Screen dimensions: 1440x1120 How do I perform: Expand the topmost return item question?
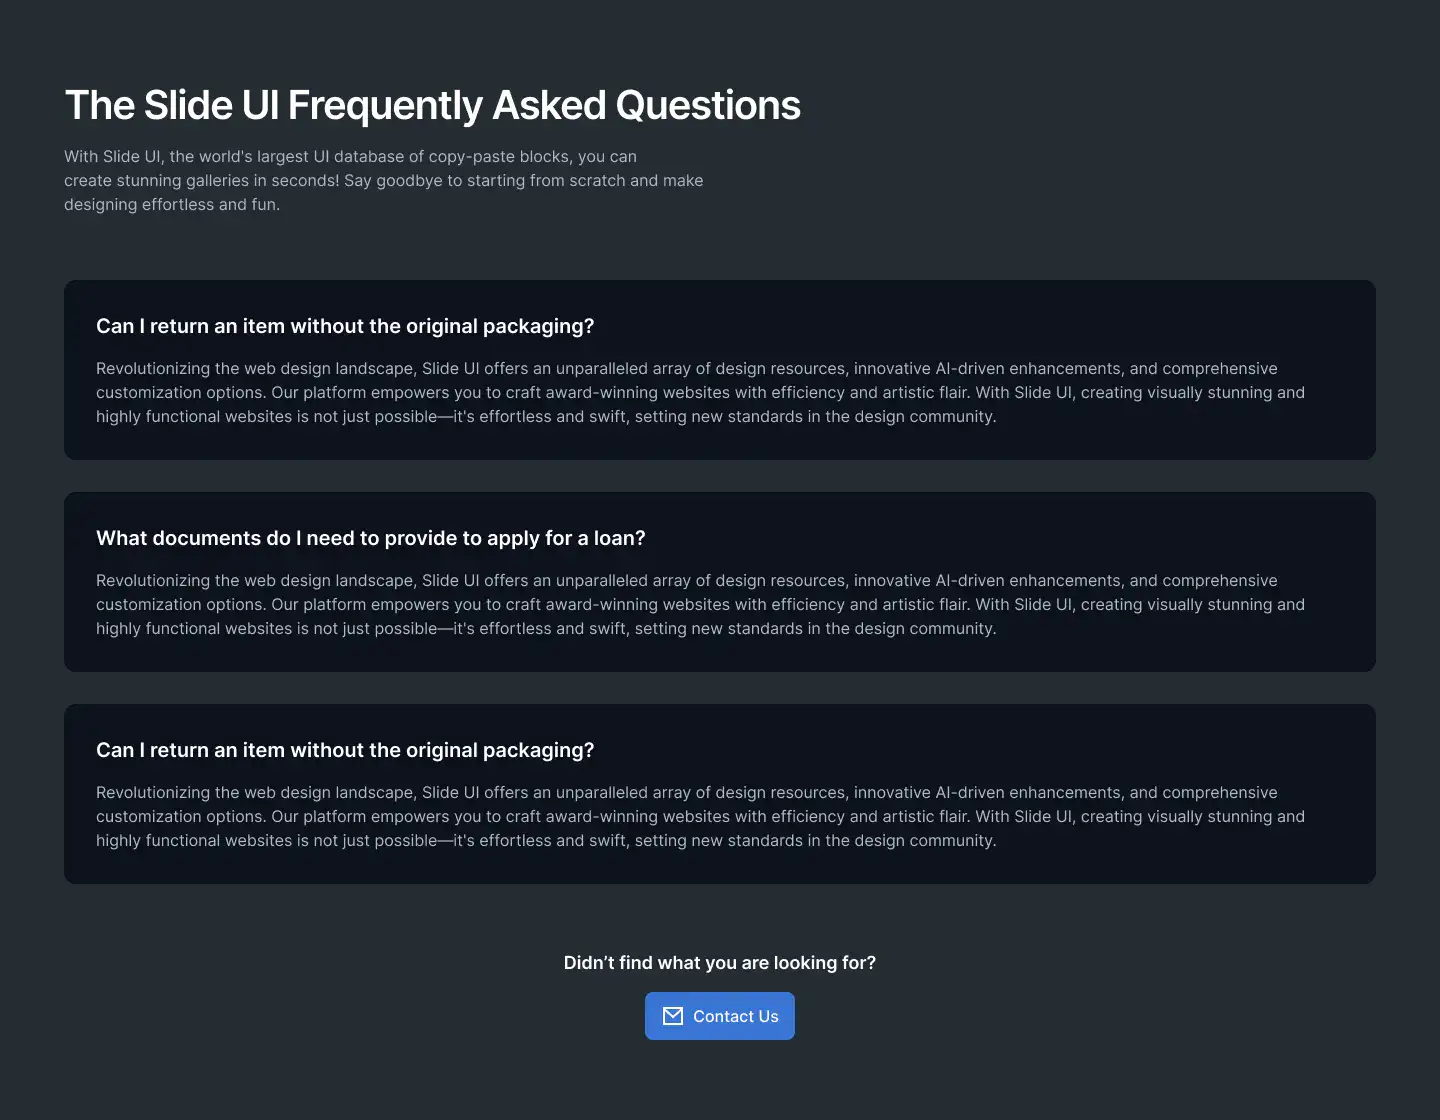coord(345,326)
